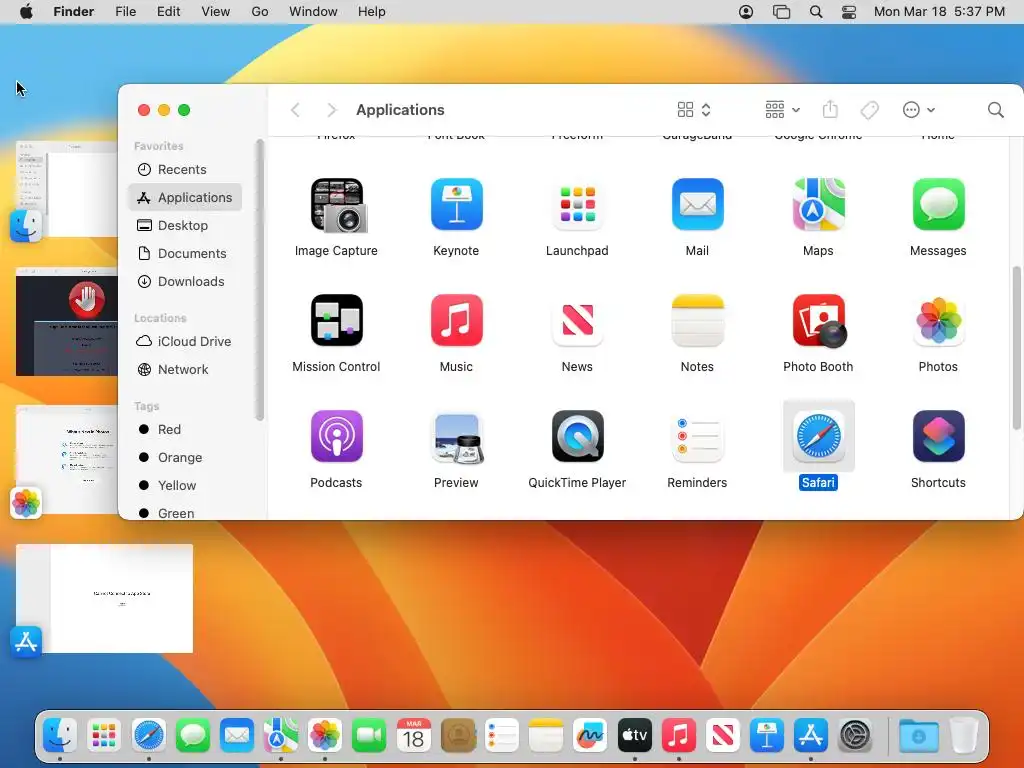This screenshot has height=768, width=1024.
Task: Open the Group By dropdown
Action: pos(782,110)
